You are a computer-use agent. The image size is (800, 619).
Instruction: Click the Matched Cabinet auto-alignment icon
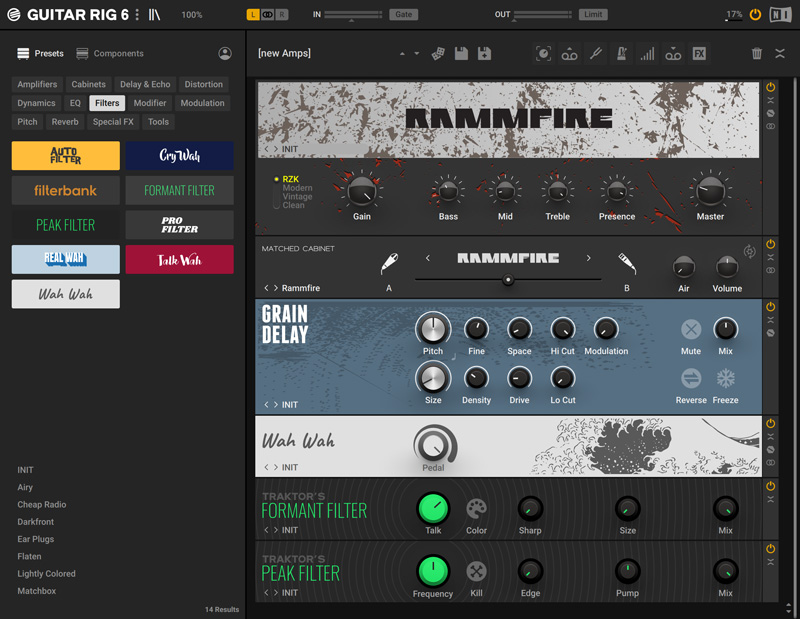click(x=749, y=251)
